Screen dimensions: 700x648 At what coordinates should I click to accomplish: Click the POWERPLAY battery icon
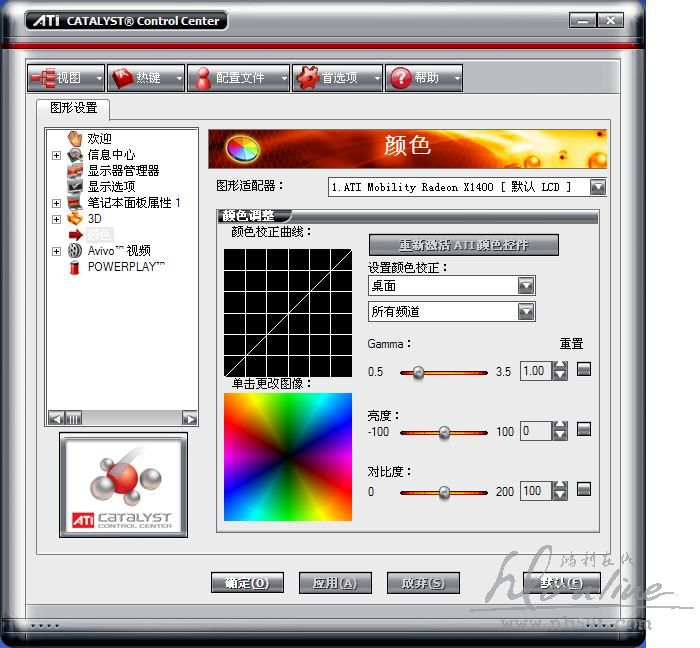(75, 267)
